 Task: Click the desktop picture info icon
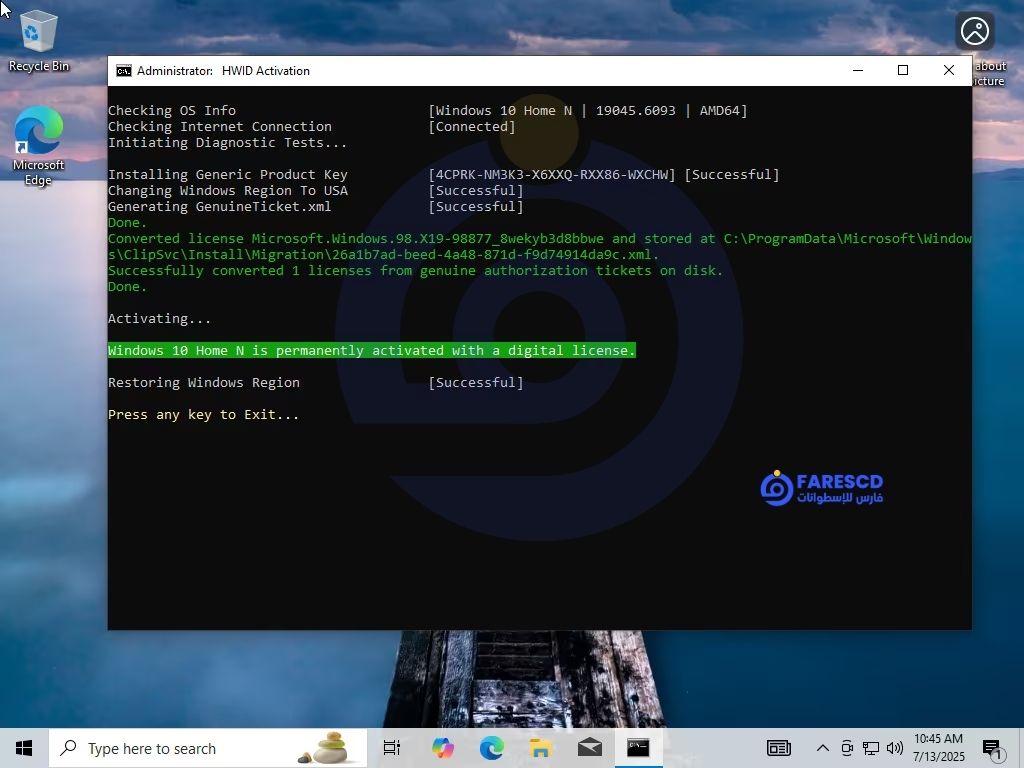click(975, 31)
